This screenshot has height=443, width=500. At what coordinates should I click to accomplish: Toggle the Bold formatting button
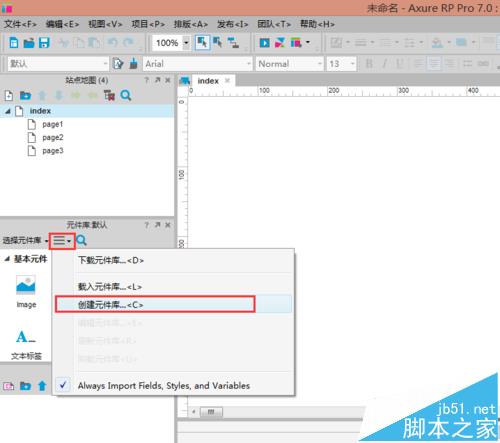(x=369, y=63)
